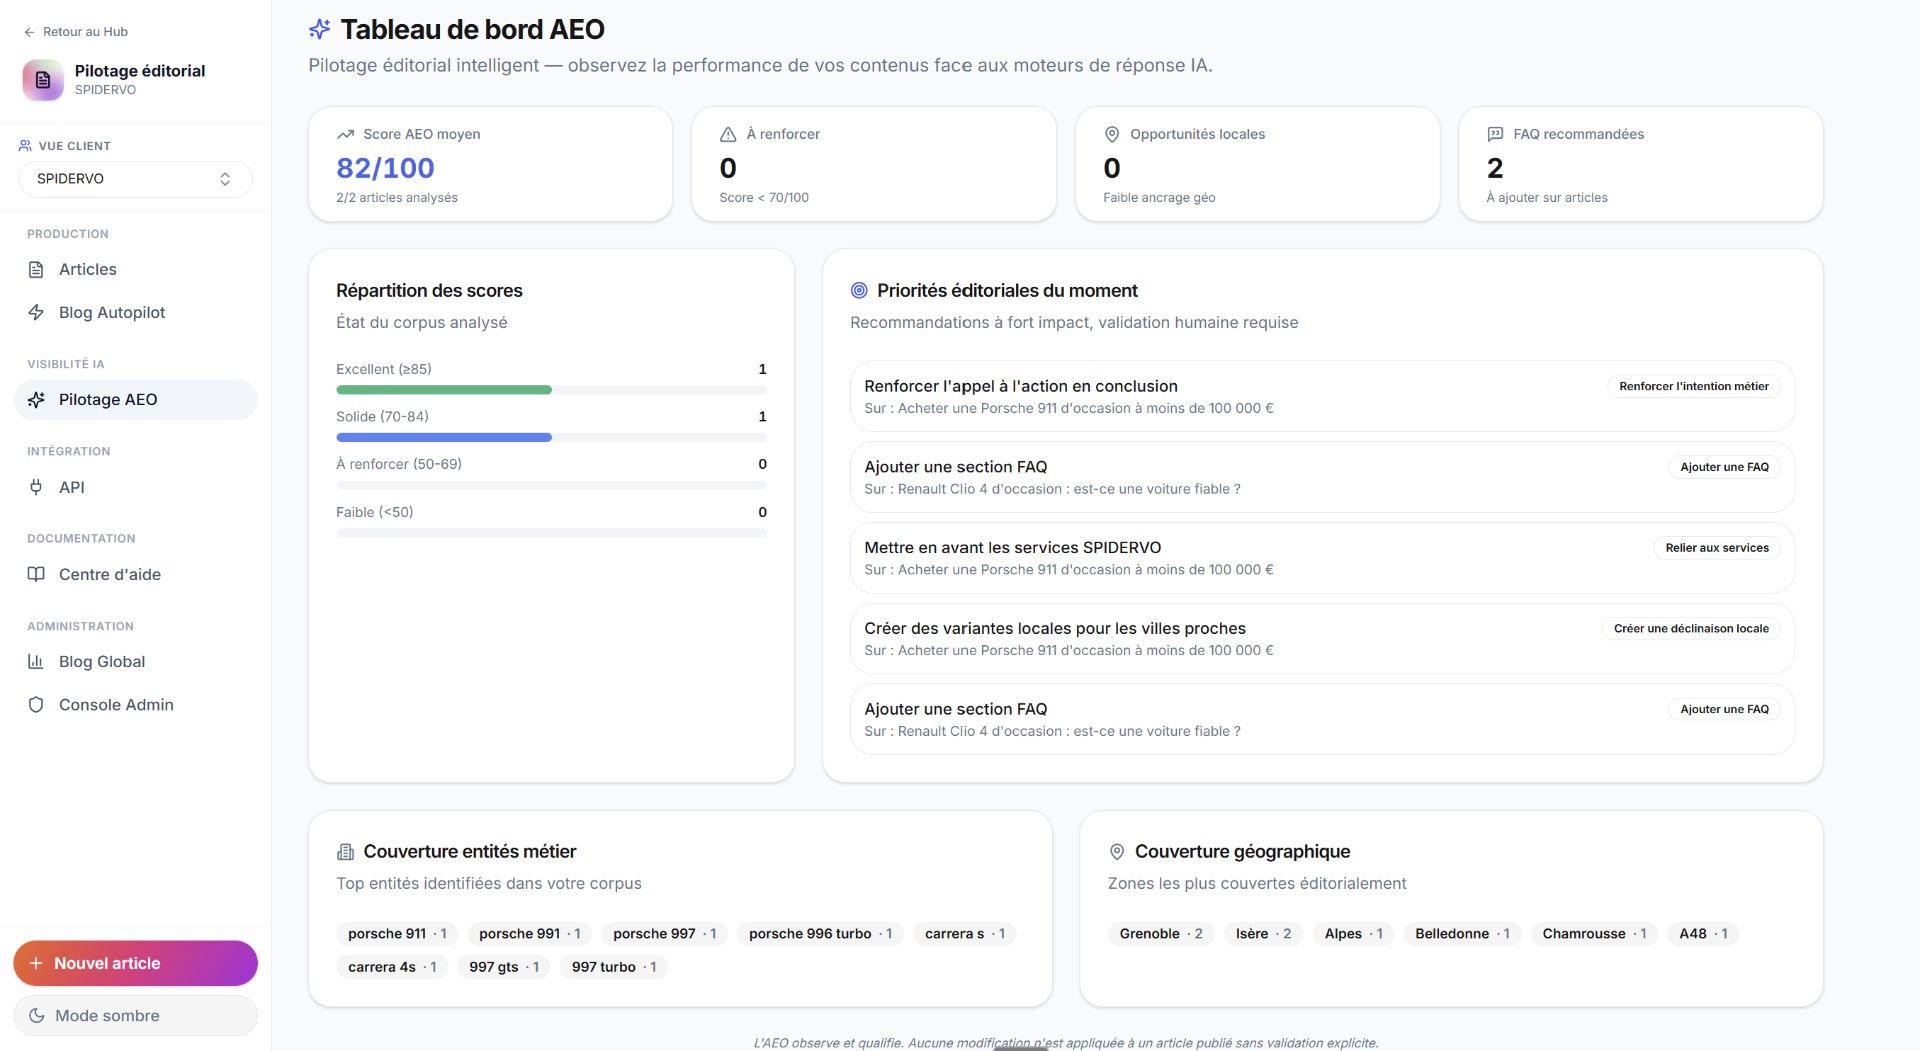The height and width of the screenshot is (1051, 1920).
Task: Click the Alpes zone tag
Action: (x=1353, y=934)
